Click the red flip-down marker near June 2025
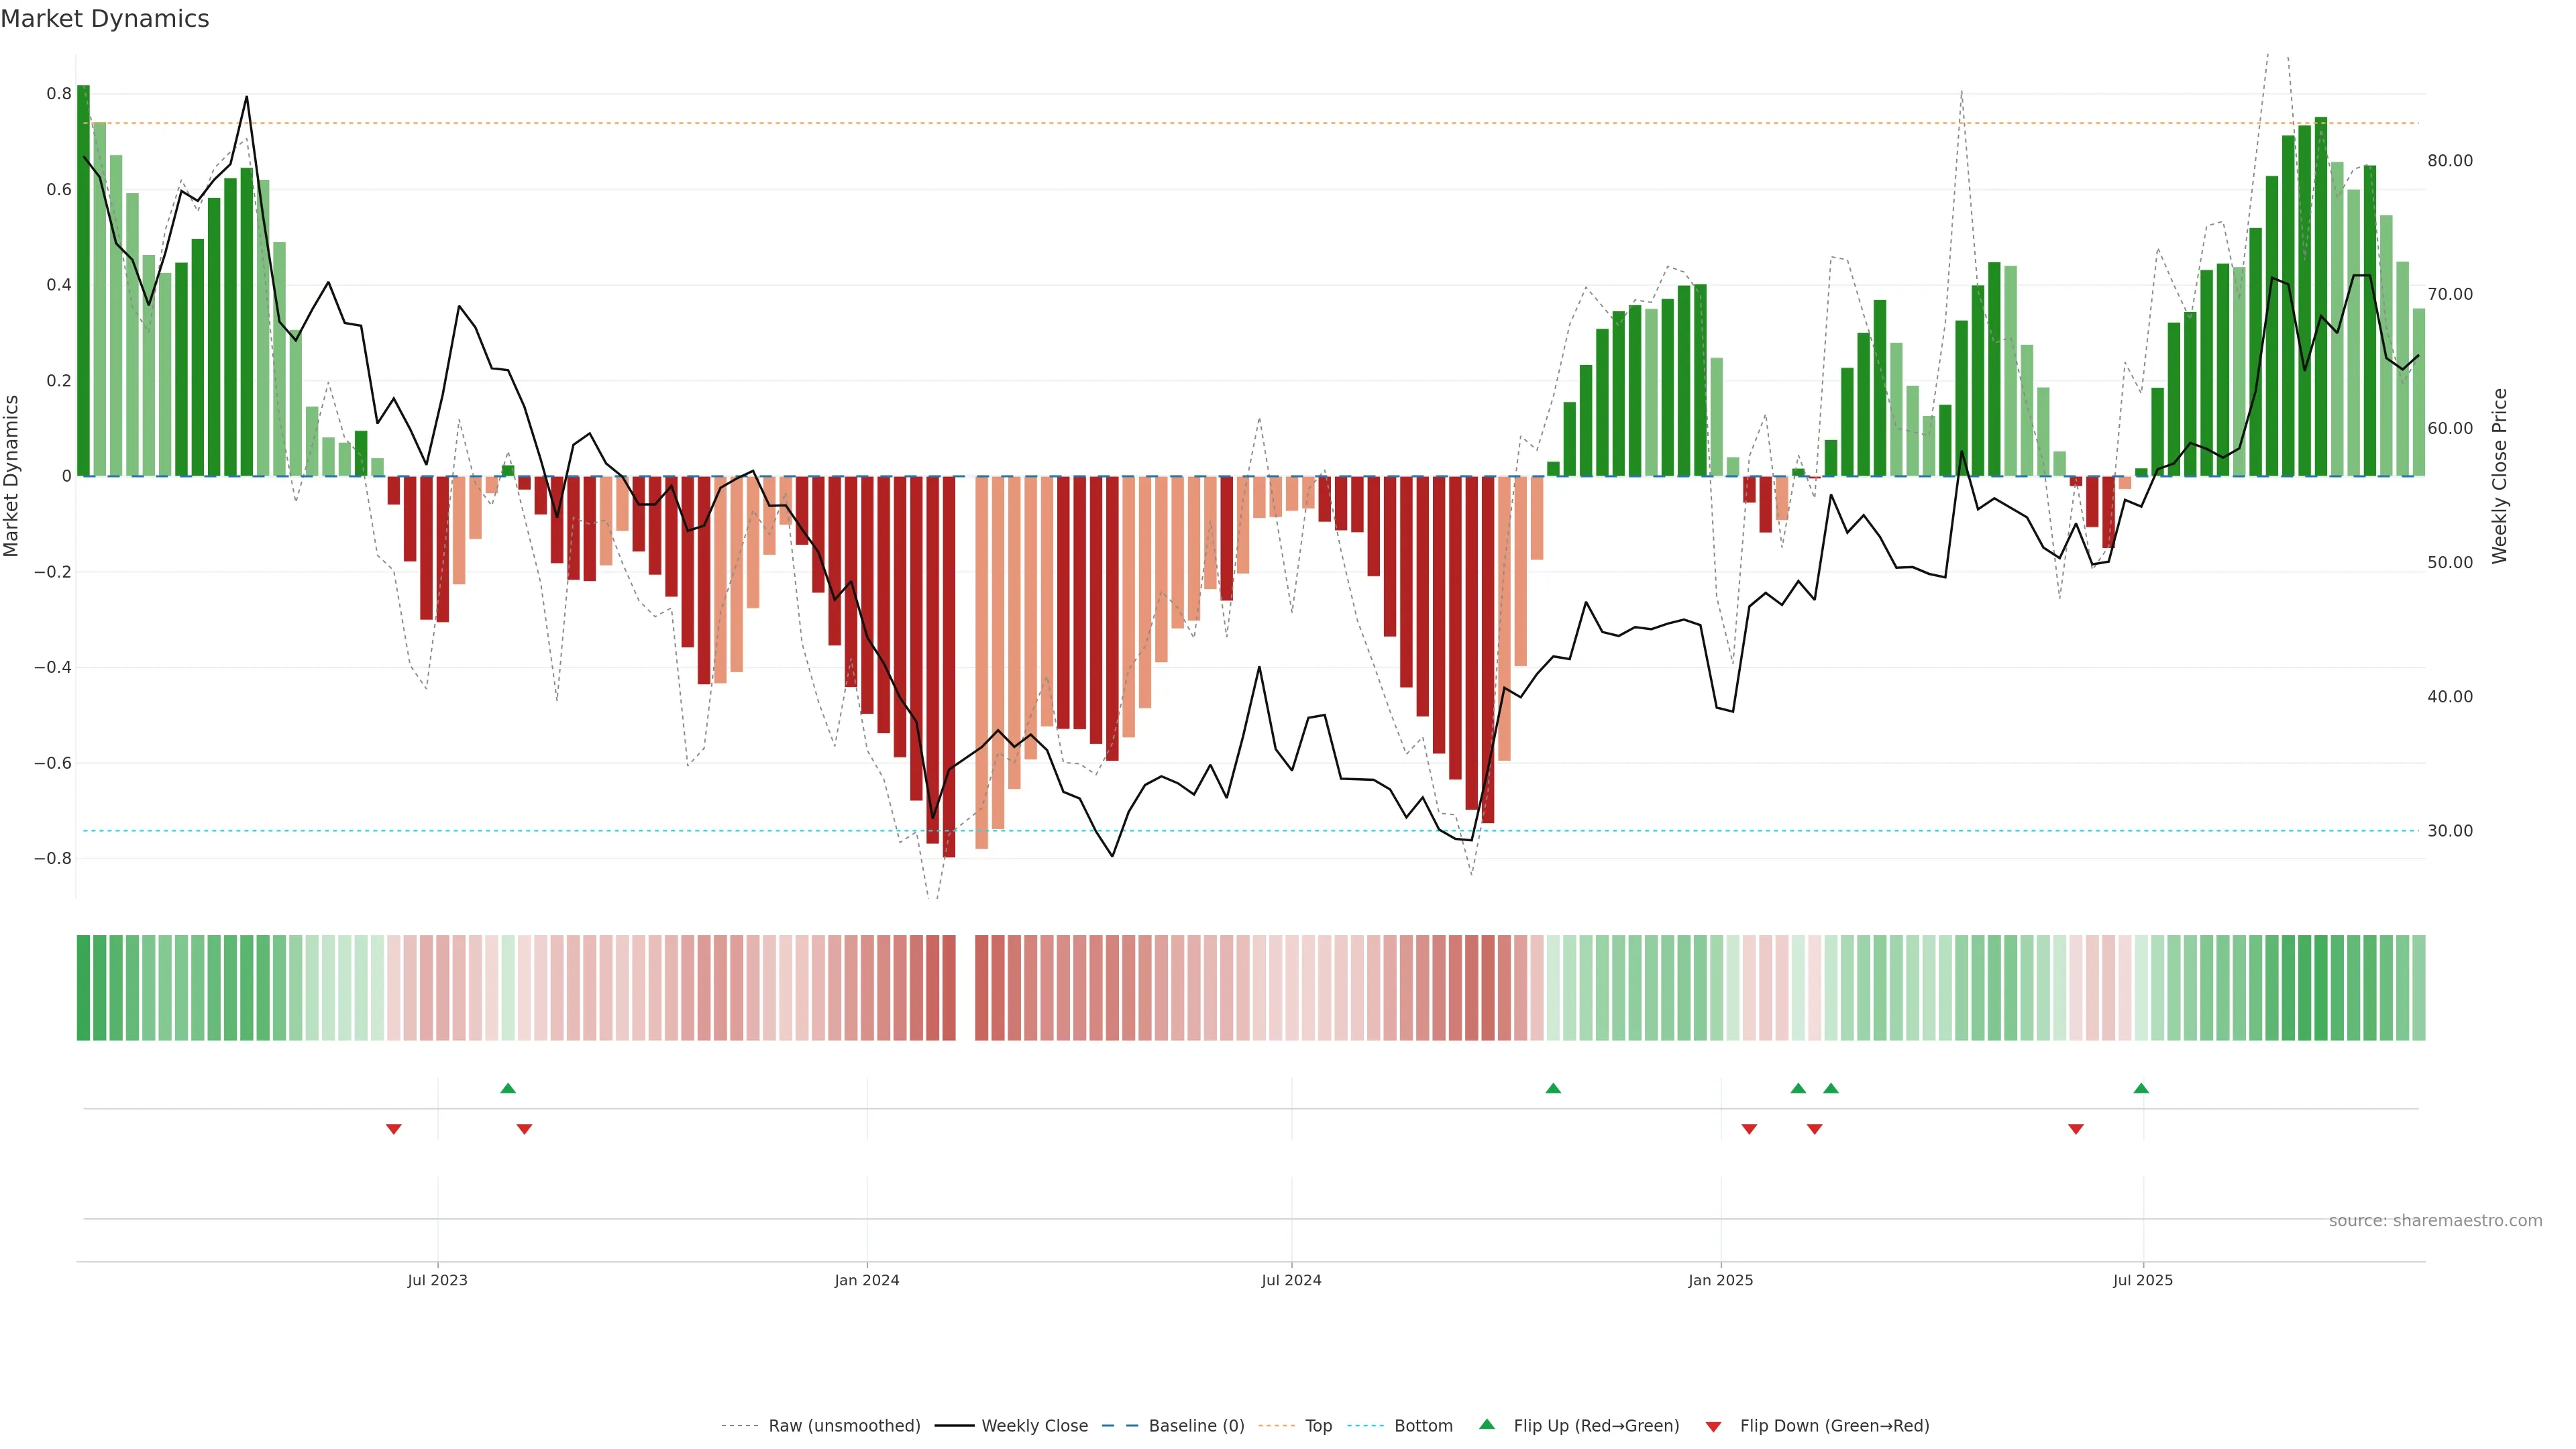2576x1449 pixels. click(x=2076, y=1129)
